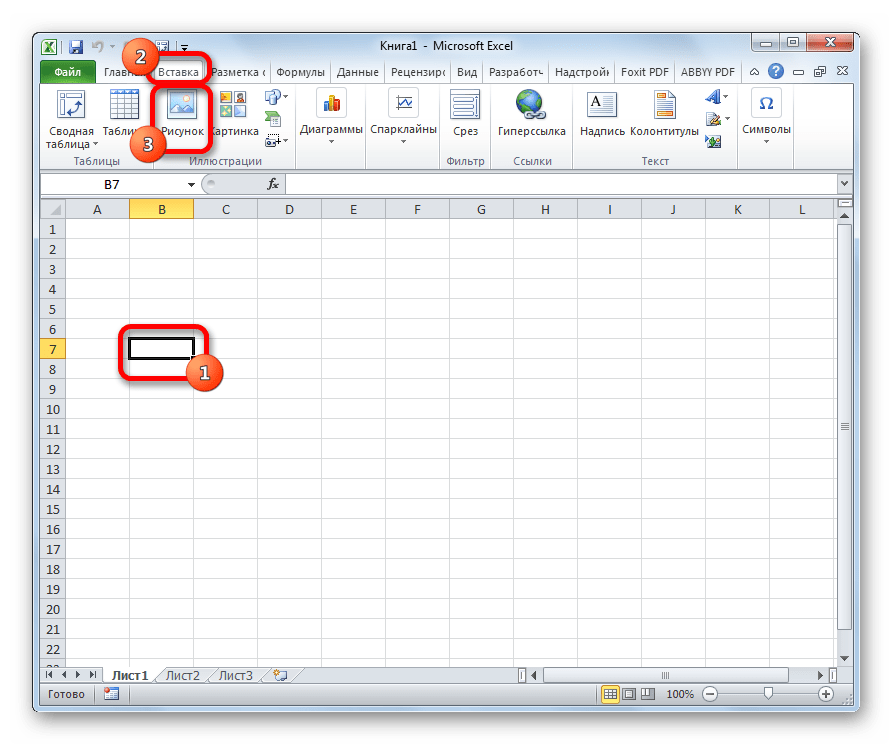Click the zoom slider handle

(x=767, y=694)
